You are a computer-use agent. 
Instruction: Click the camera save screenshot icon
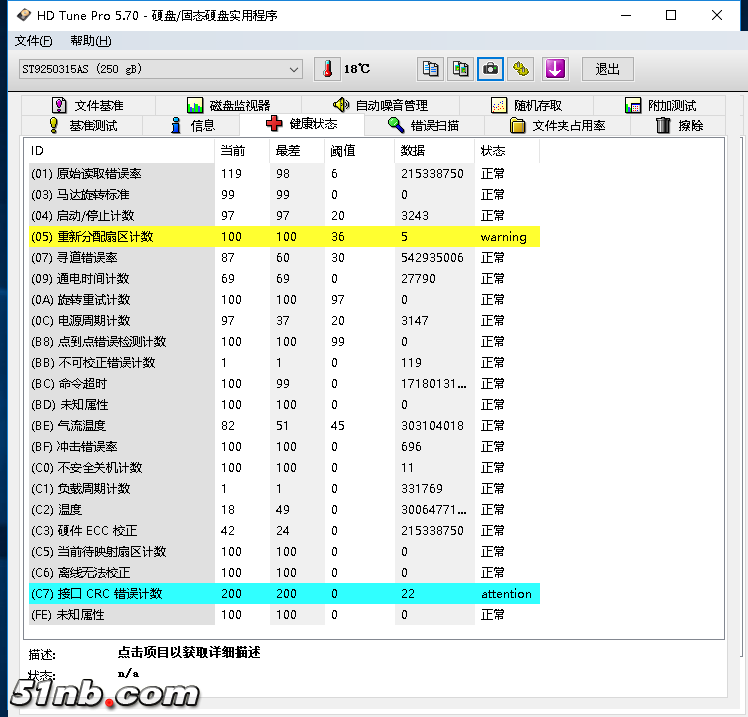(490, 69)
